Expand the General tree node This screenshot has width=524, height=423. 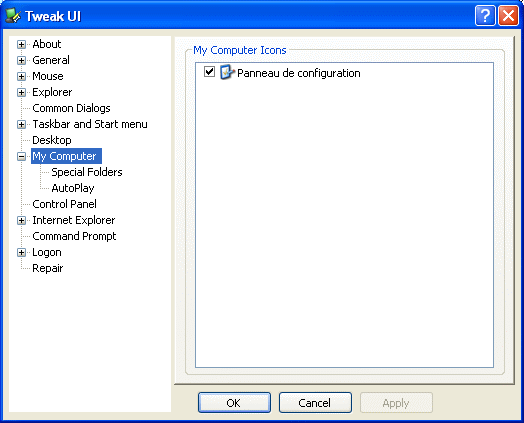tap(21, 60)
